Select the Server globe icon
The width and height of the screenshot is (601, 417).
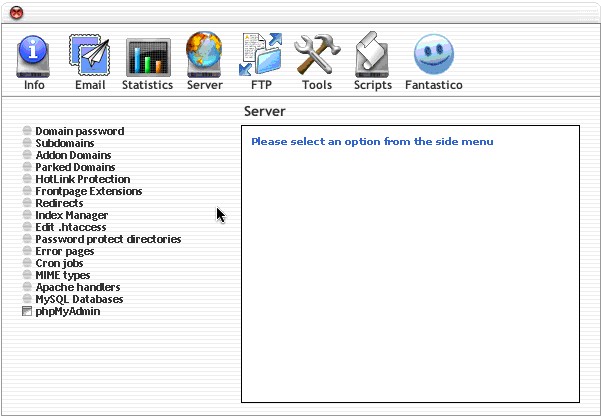[204, 56]
